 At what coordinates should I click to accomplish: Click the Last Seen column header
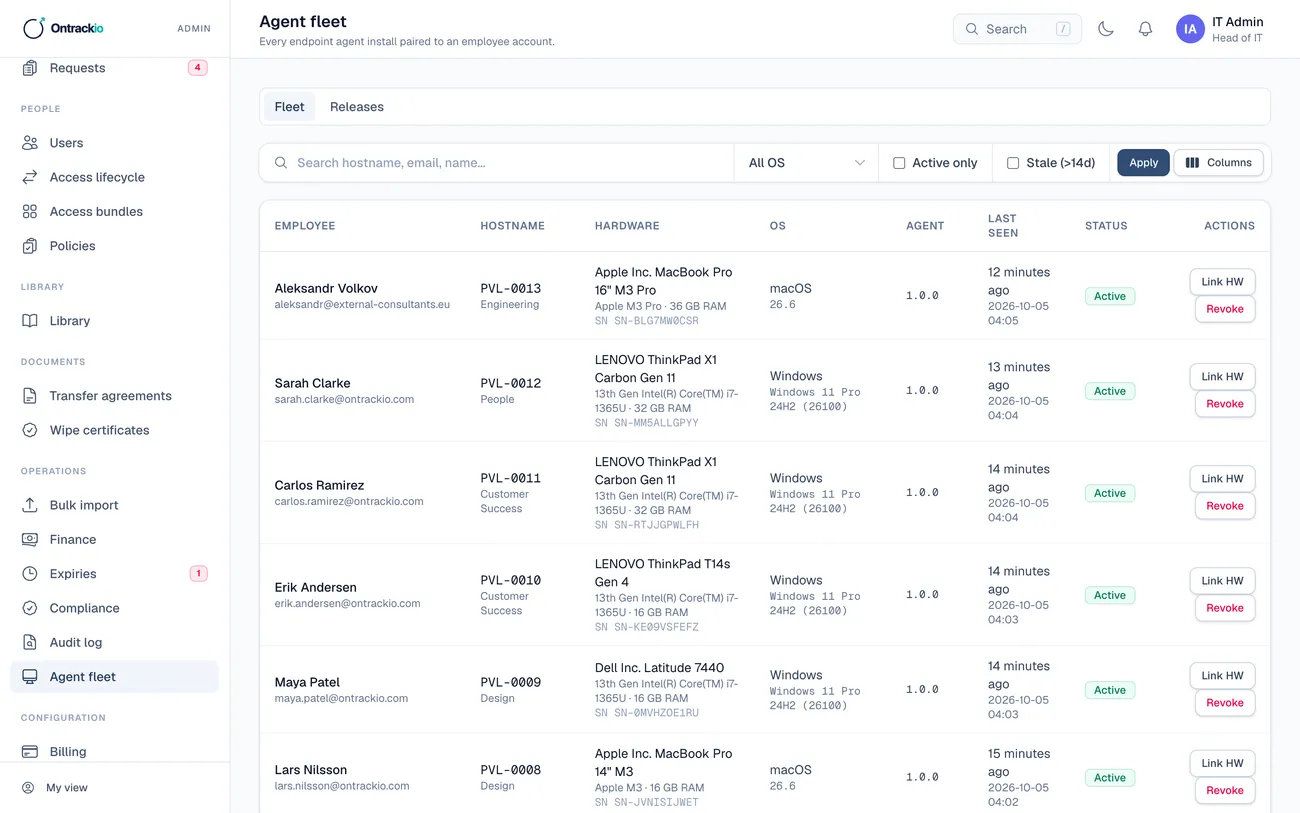pyautogui.click(x=1003, y=226)
